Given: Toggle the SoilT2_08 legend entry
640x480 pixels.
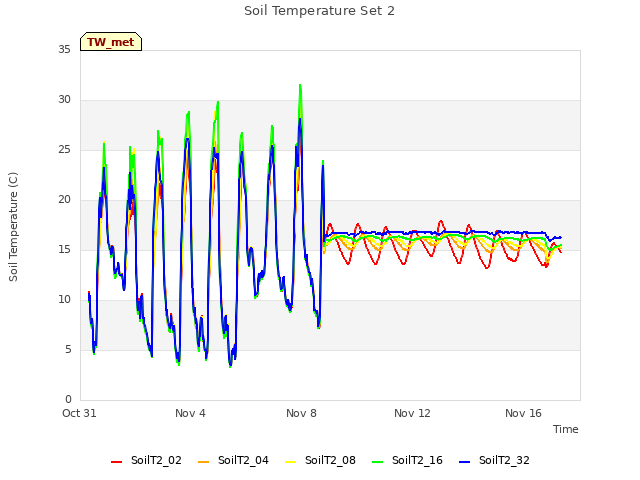Looking at the screenshot, I should point(320,461).
